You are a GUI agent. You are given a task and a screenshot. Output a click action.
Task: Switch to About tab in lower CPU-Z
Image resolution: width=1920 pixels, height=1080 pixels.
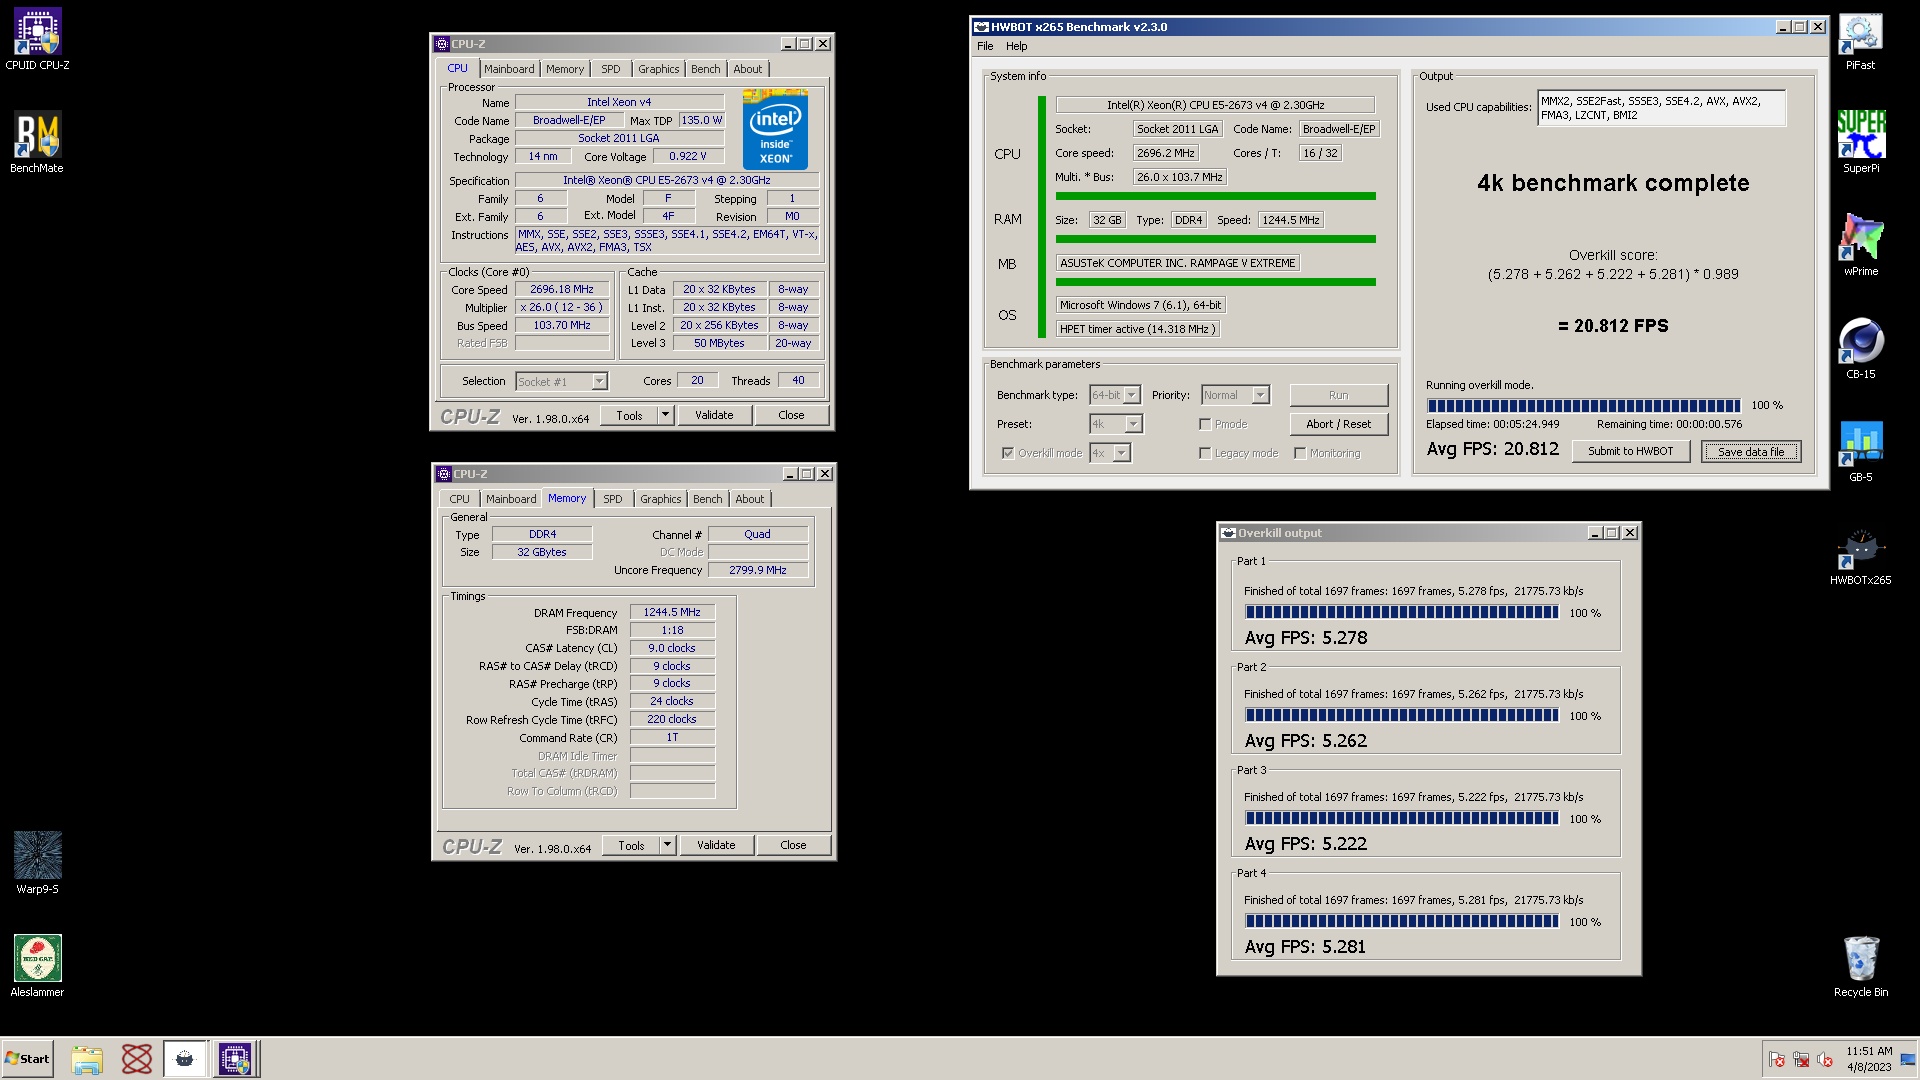pos(749,499)
